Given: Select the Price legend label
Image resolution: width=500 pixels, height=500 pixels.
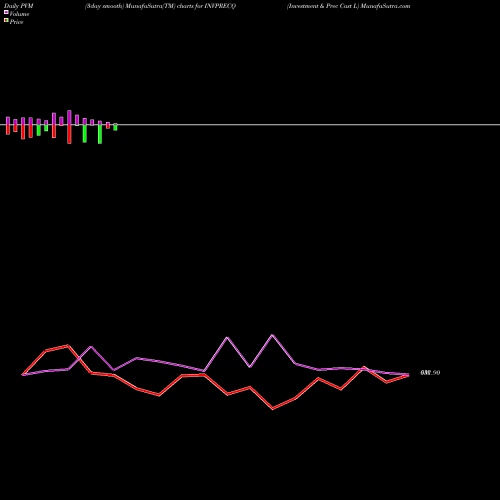Looking at the screenshot, I should point(16,22).
